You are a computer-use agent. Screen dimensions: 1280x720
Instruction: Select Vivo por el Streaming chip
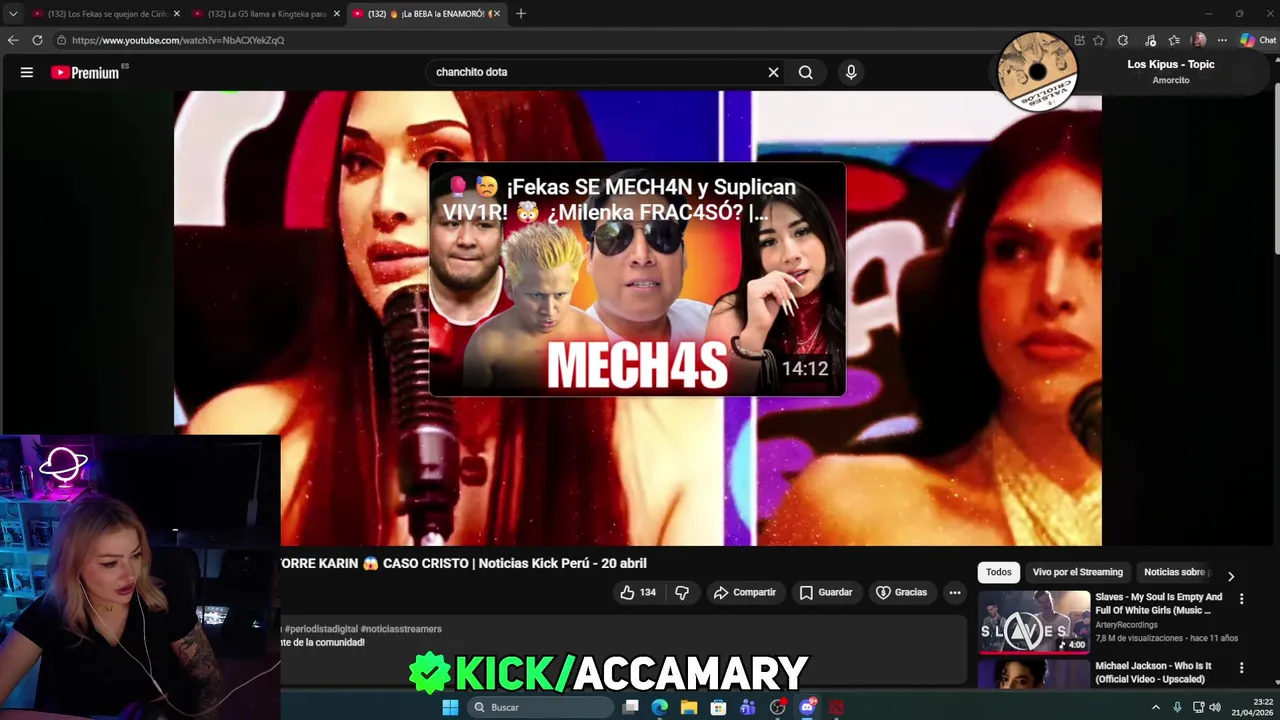click(1077, 572)
